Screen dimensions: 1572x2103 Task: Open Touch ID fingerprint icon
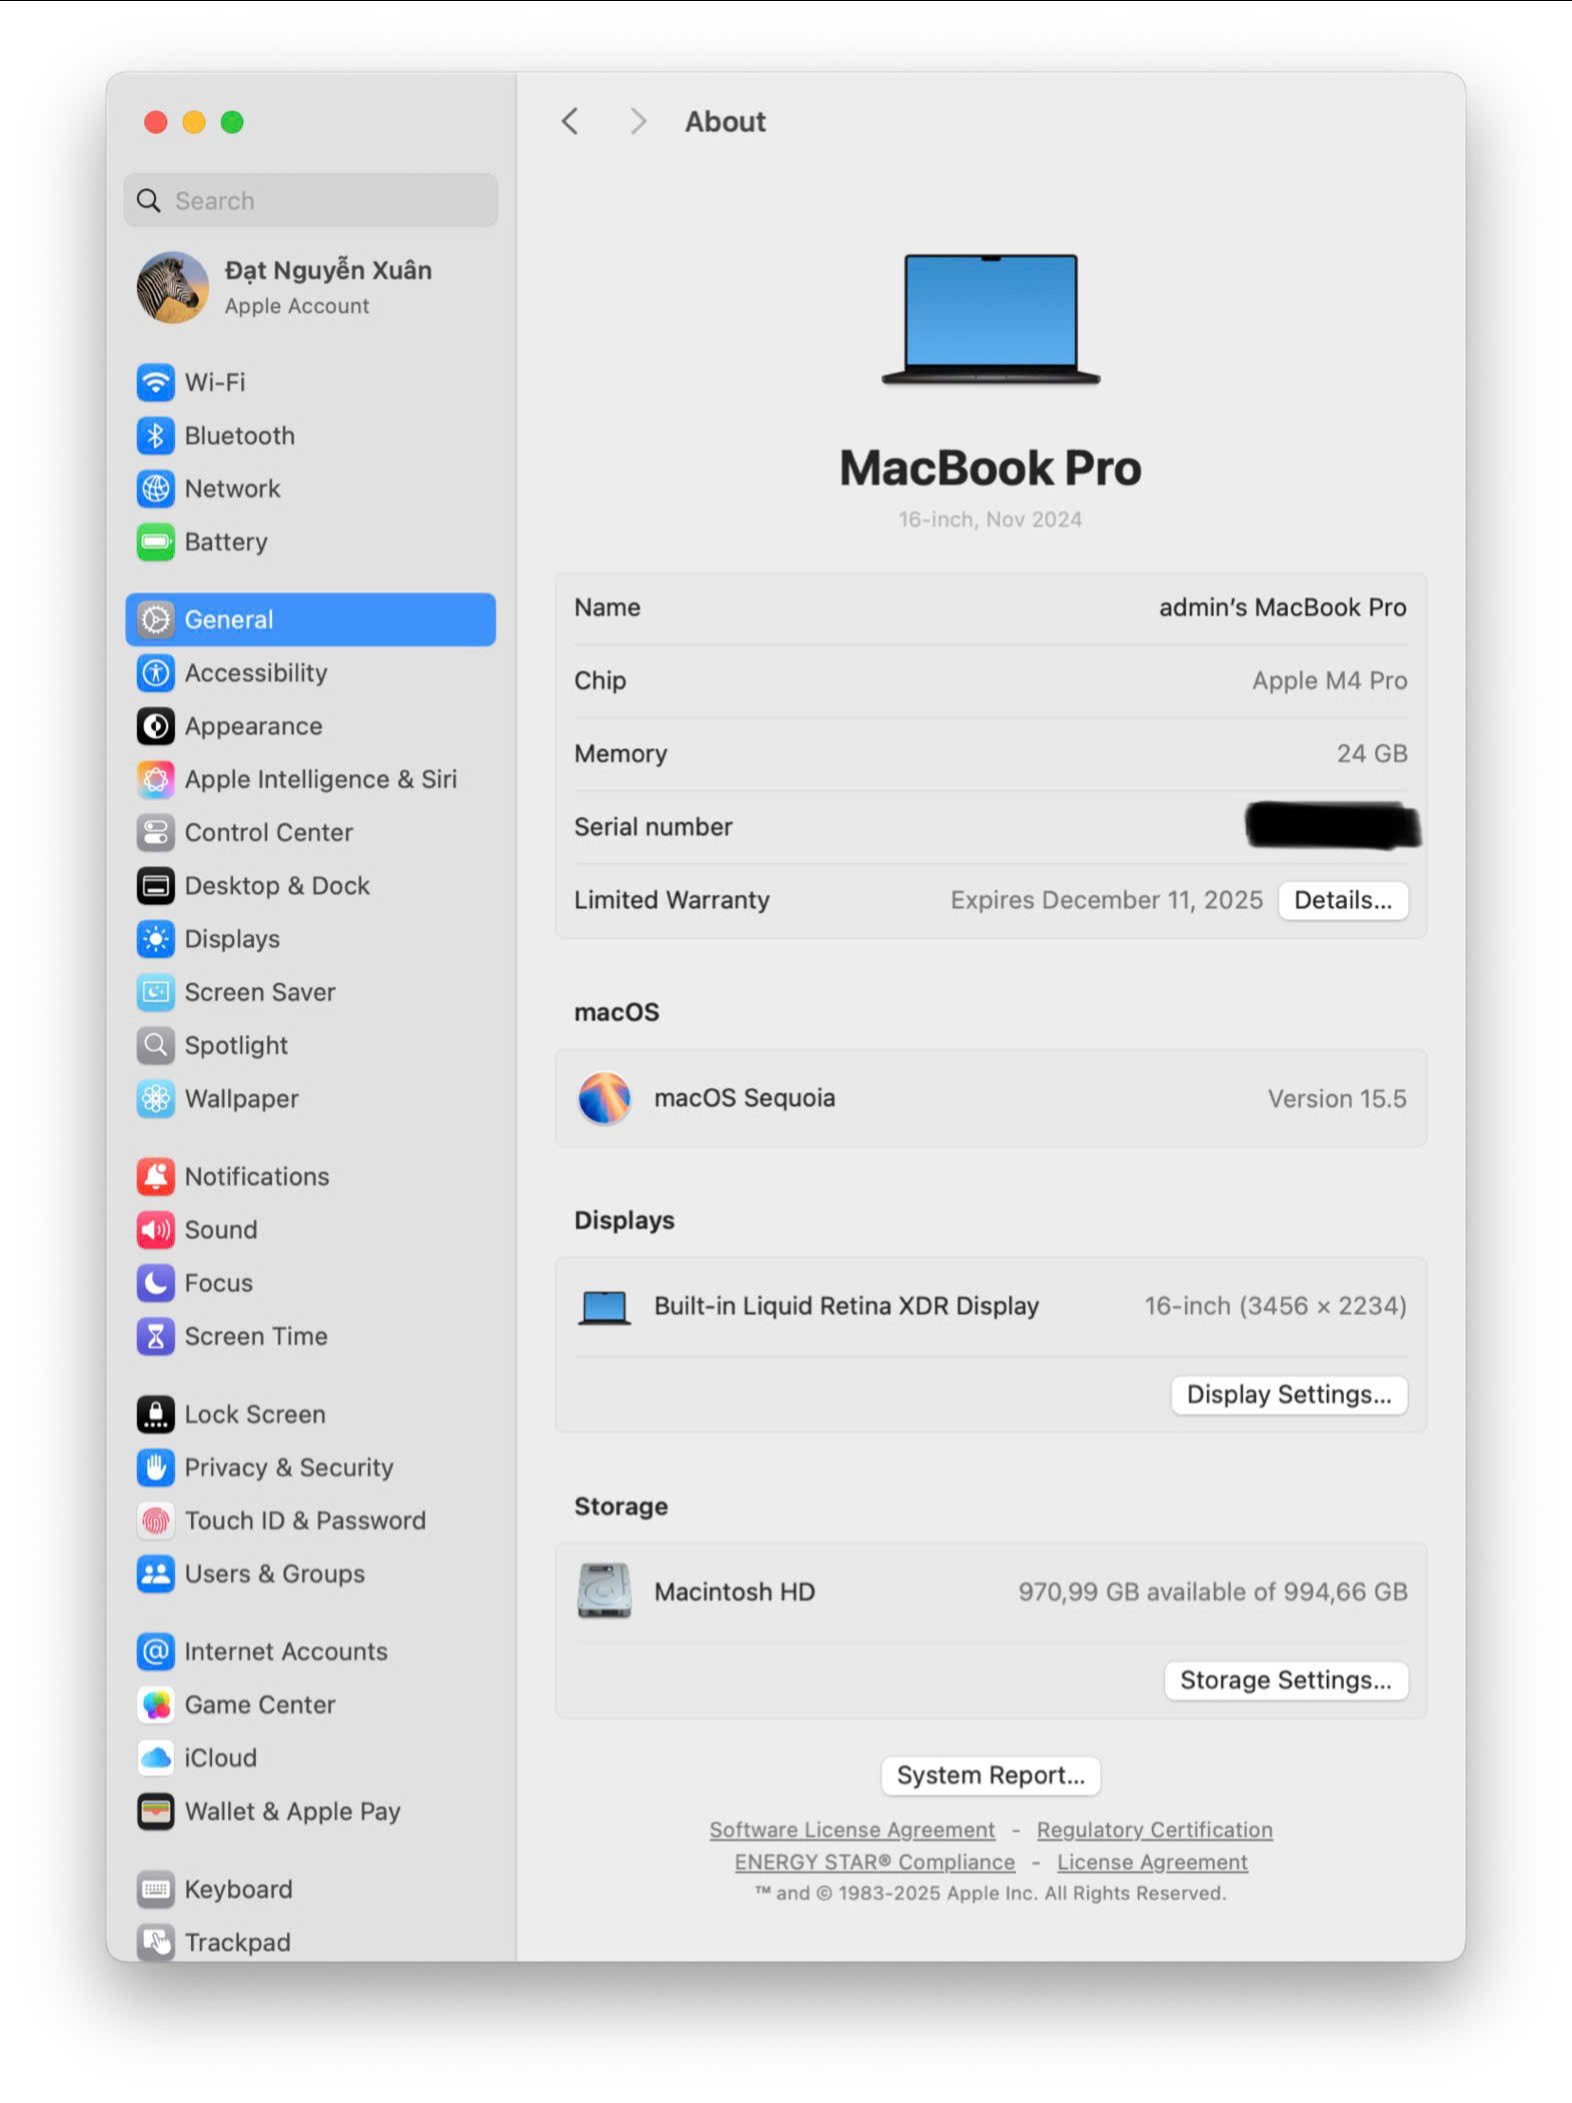click(x=155, y=1520)
